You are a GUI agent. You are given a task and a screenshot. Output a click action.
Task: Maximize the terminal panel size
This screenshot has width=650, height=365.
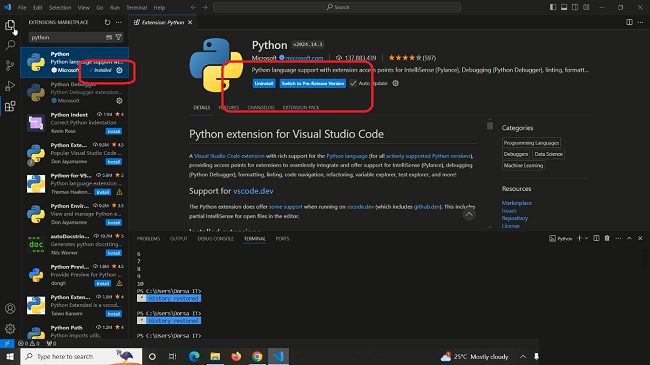[x=629, y=238]
